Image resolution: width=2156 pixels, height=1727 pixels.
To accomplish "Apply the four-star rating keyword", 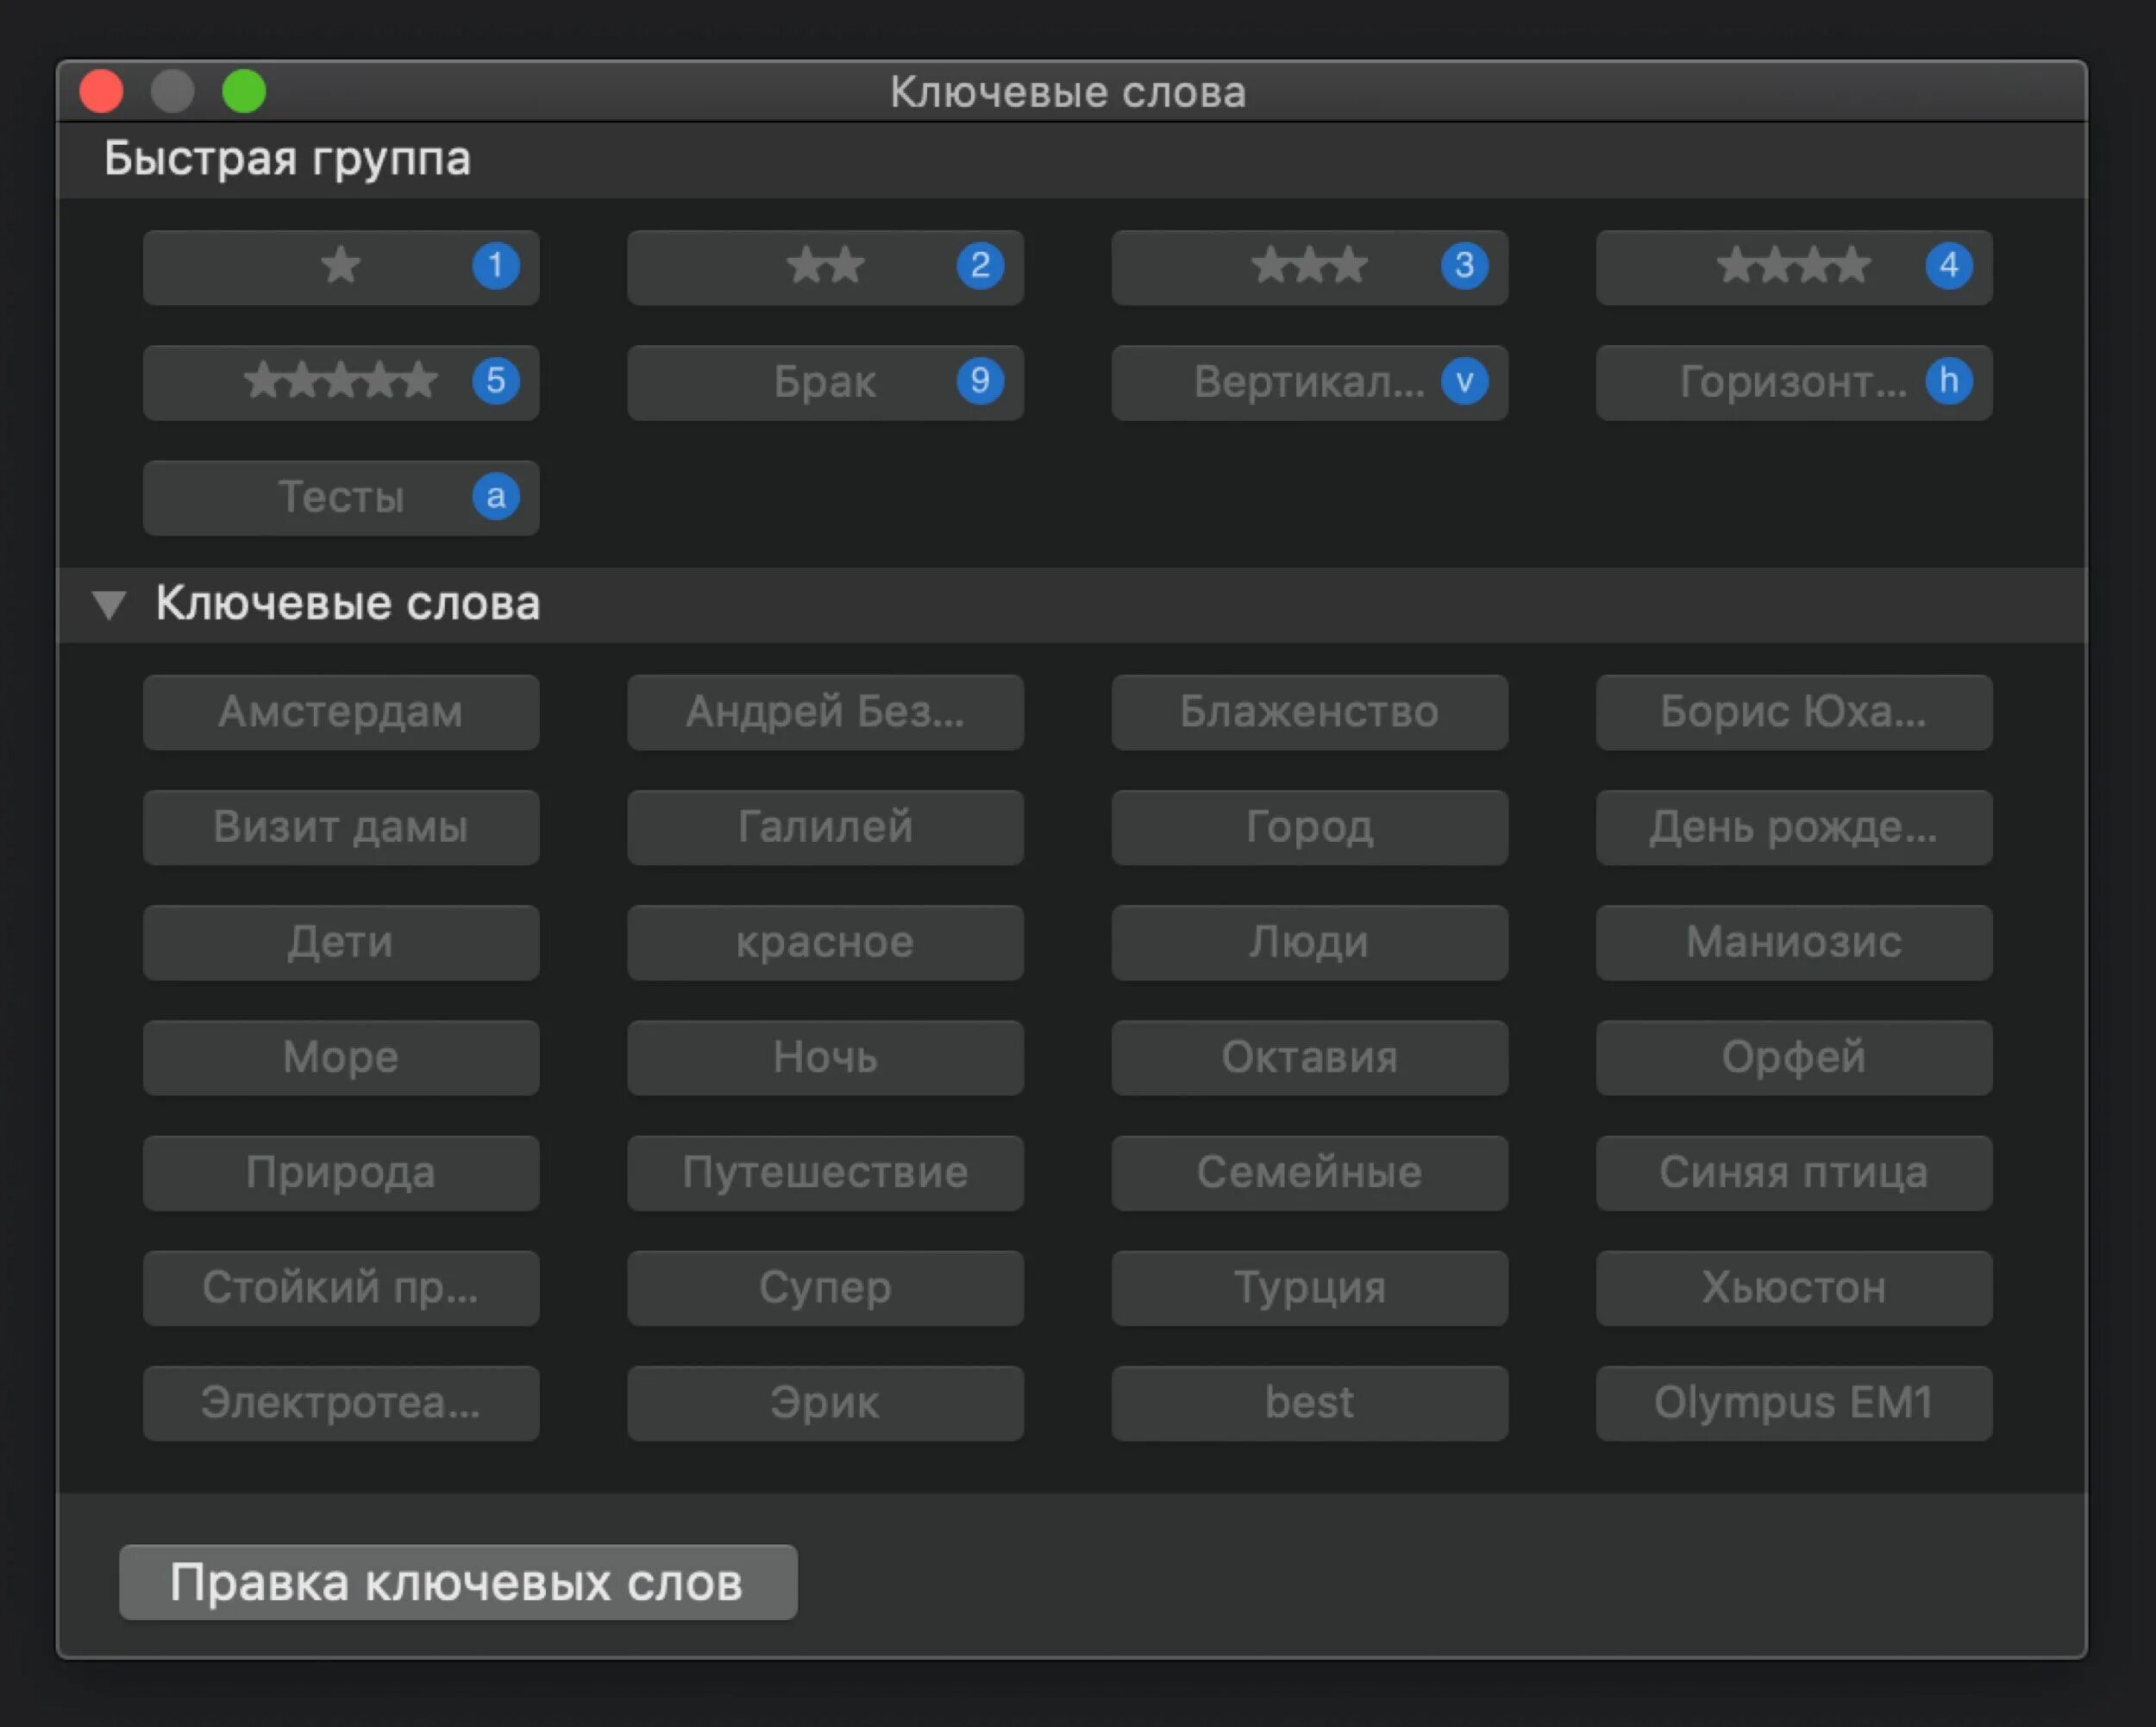I will click(x=1794, y=267).
